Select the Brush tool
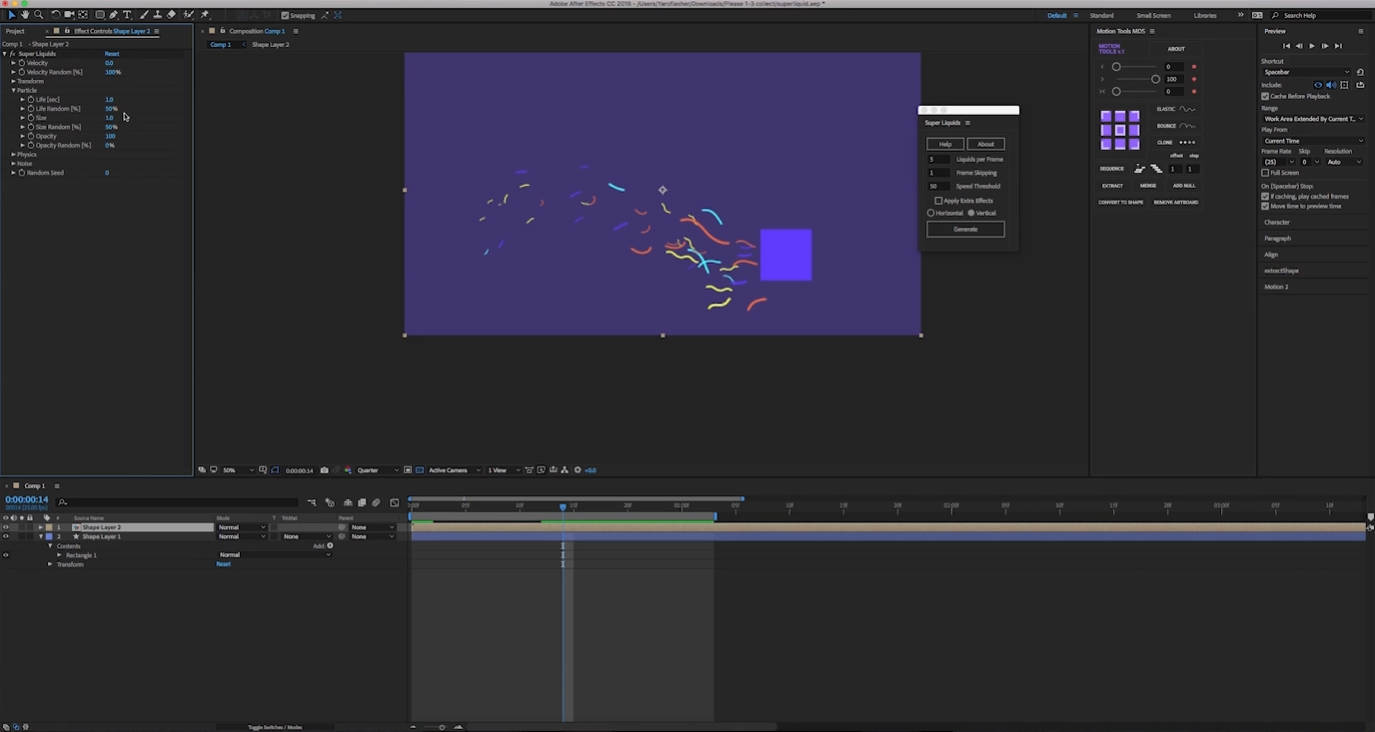Viewport: 1375px width, 732px height. pos(143,15)
